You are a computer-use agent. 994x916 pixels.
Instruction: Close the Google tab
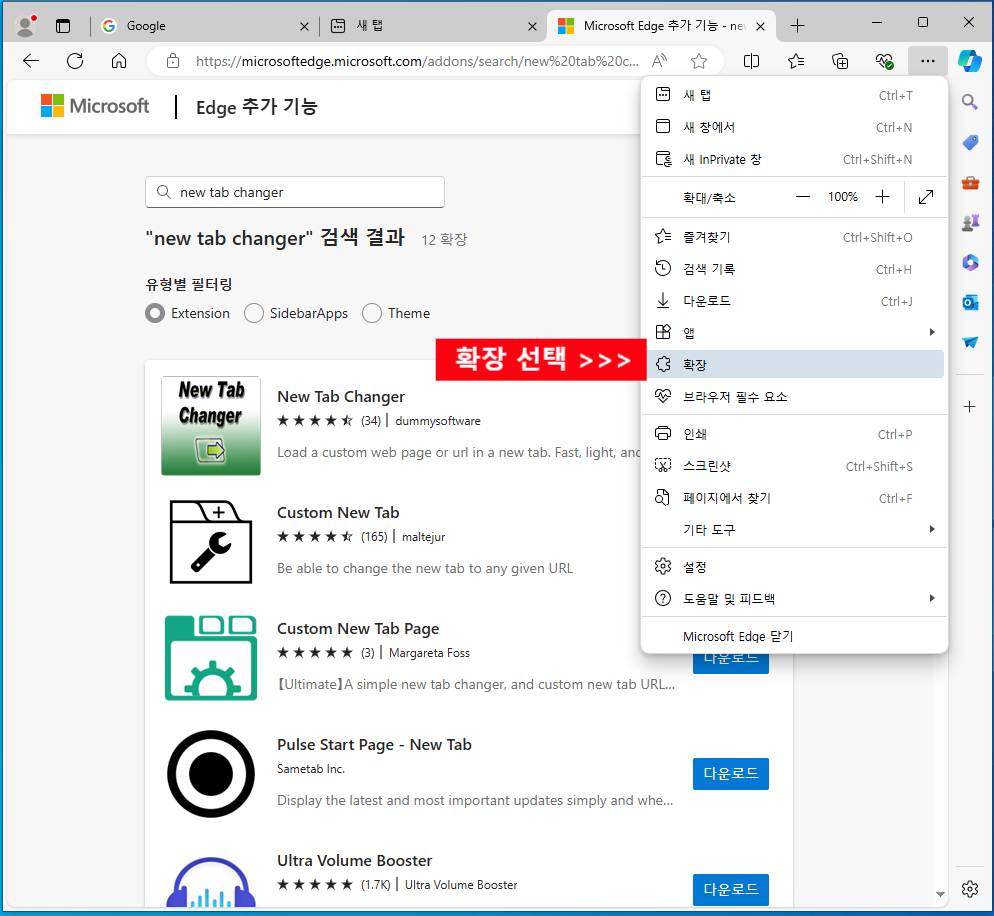coord(304,26)
